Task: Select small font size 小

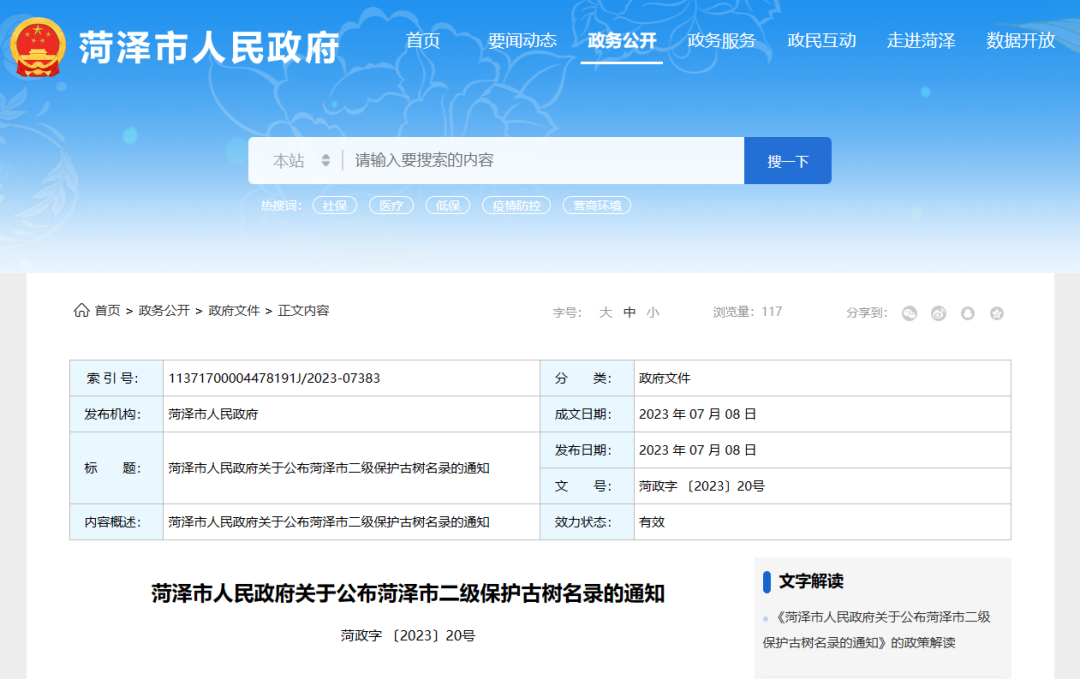Action: point(652,312)
